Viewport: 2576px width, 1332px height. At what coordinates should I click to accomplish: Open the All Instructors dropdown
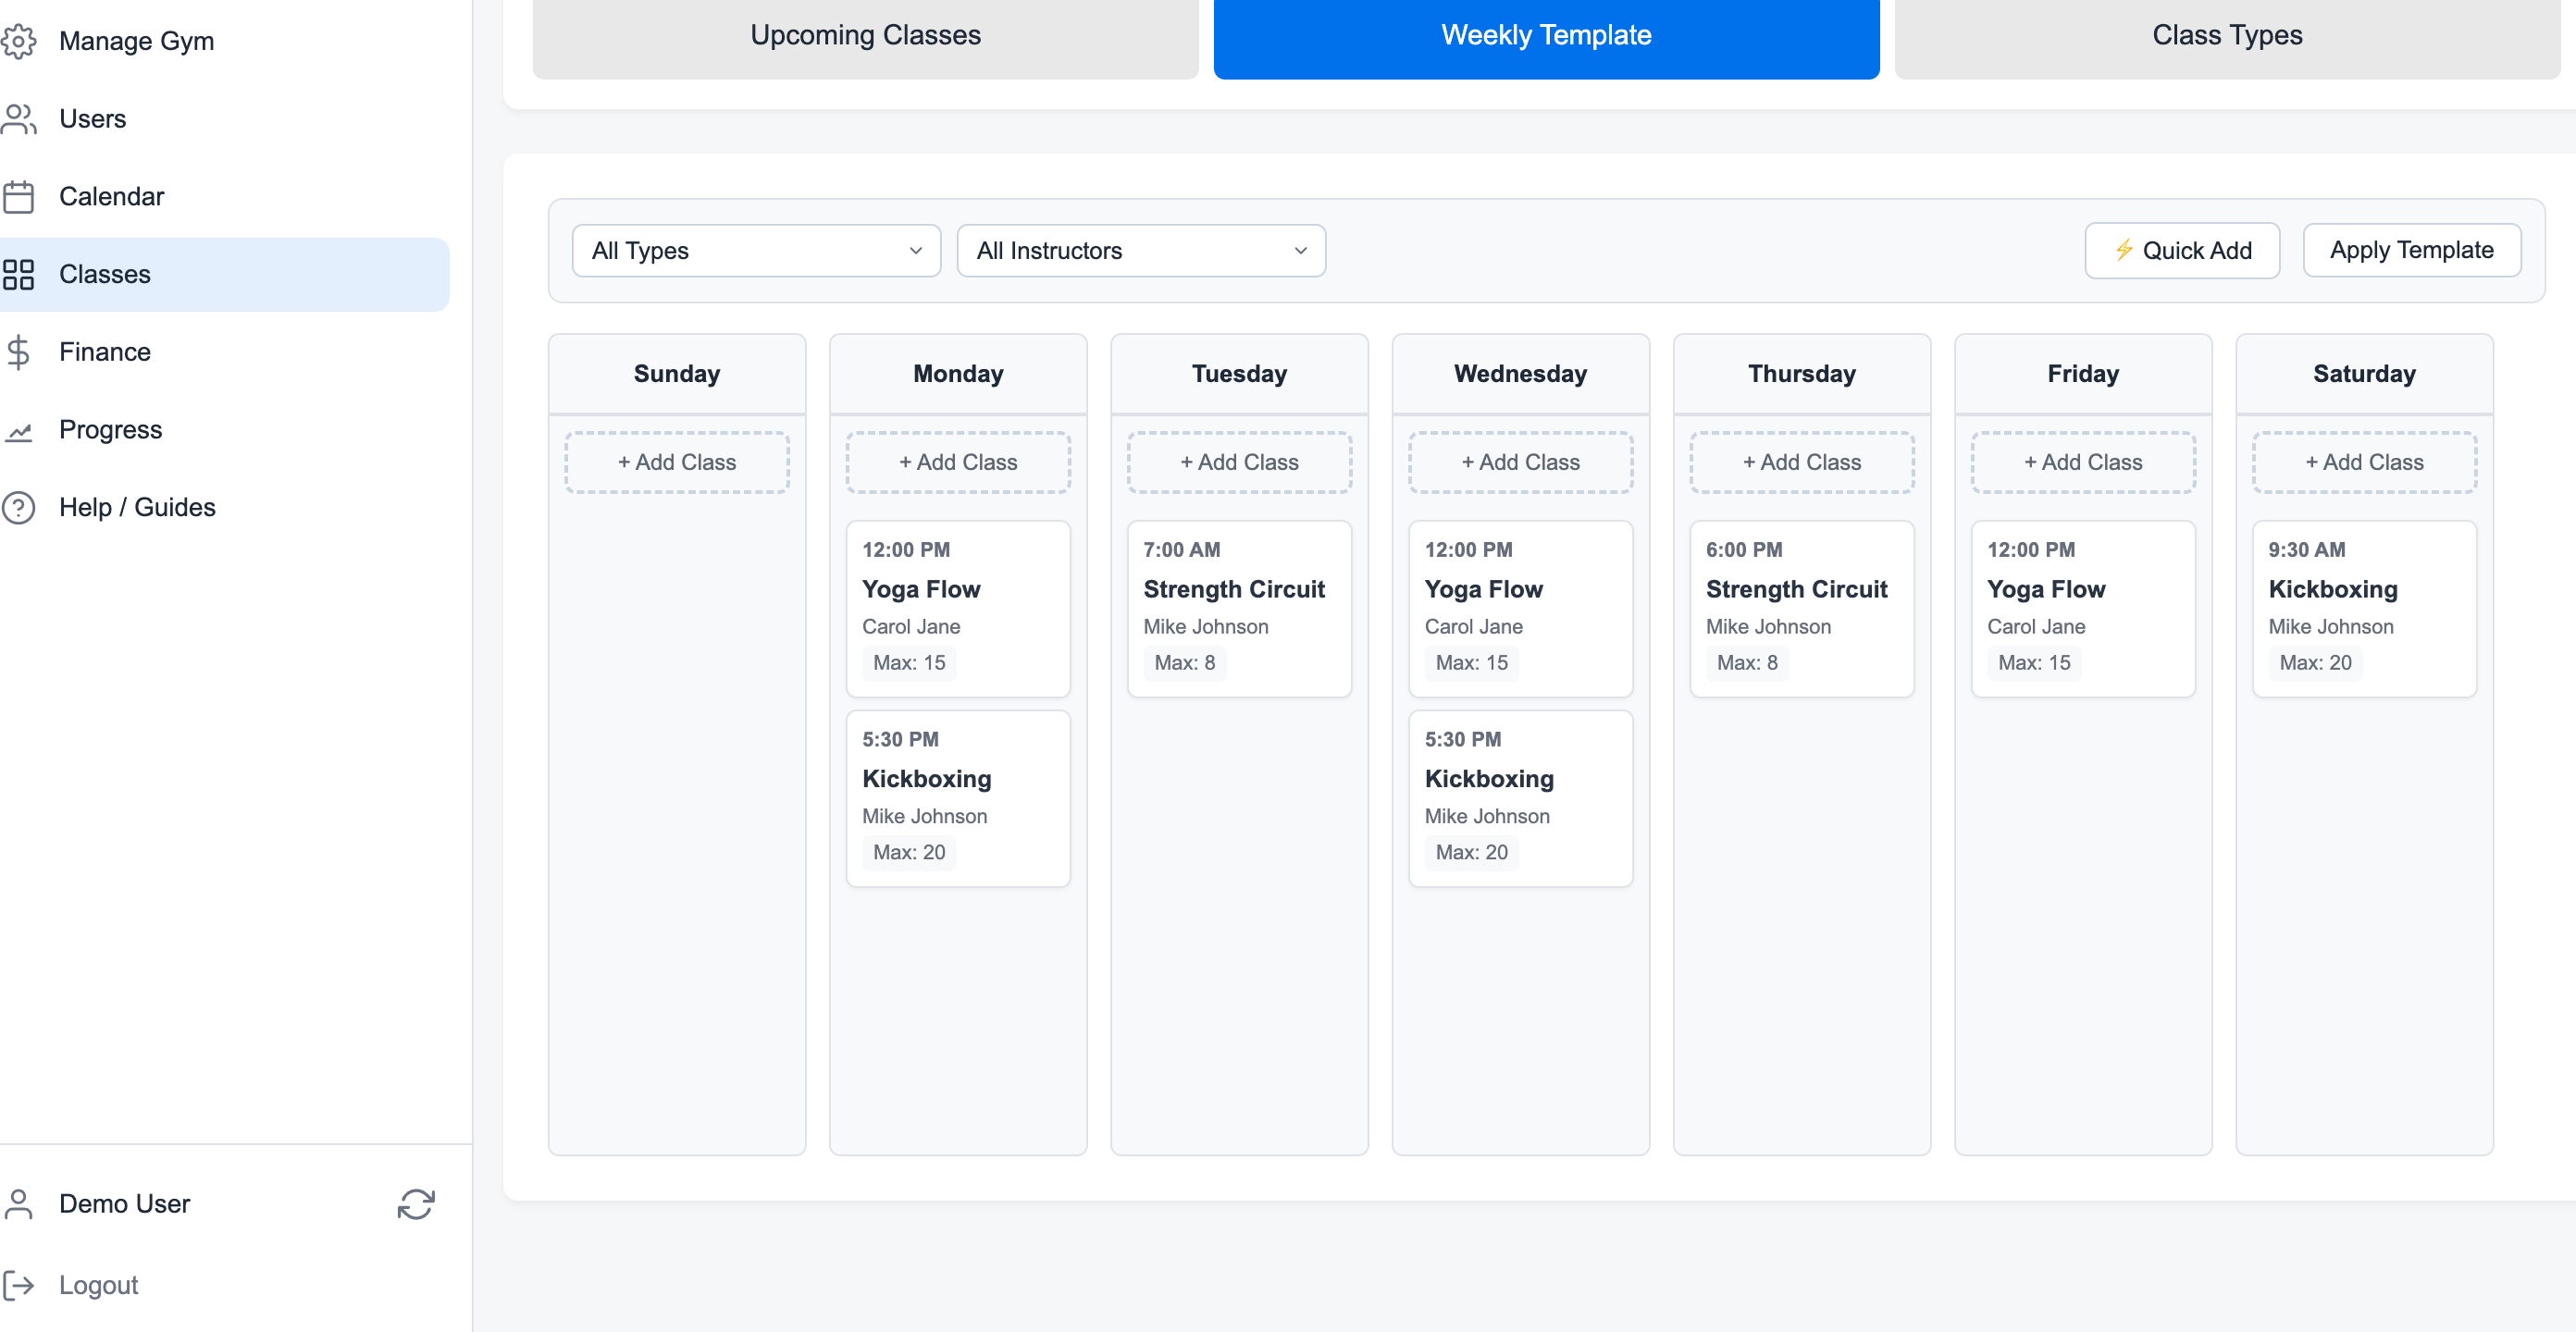1141,250
